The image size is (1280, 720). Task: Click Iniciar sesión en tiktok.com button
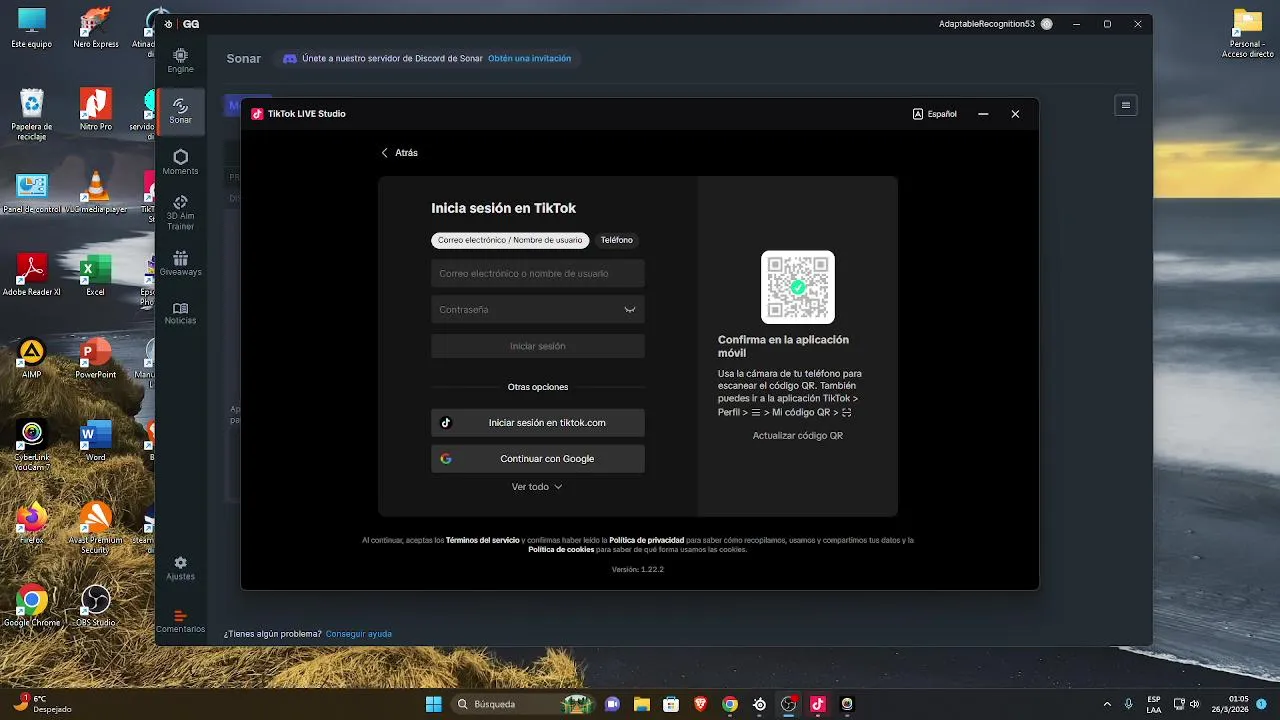coord(538,422)
